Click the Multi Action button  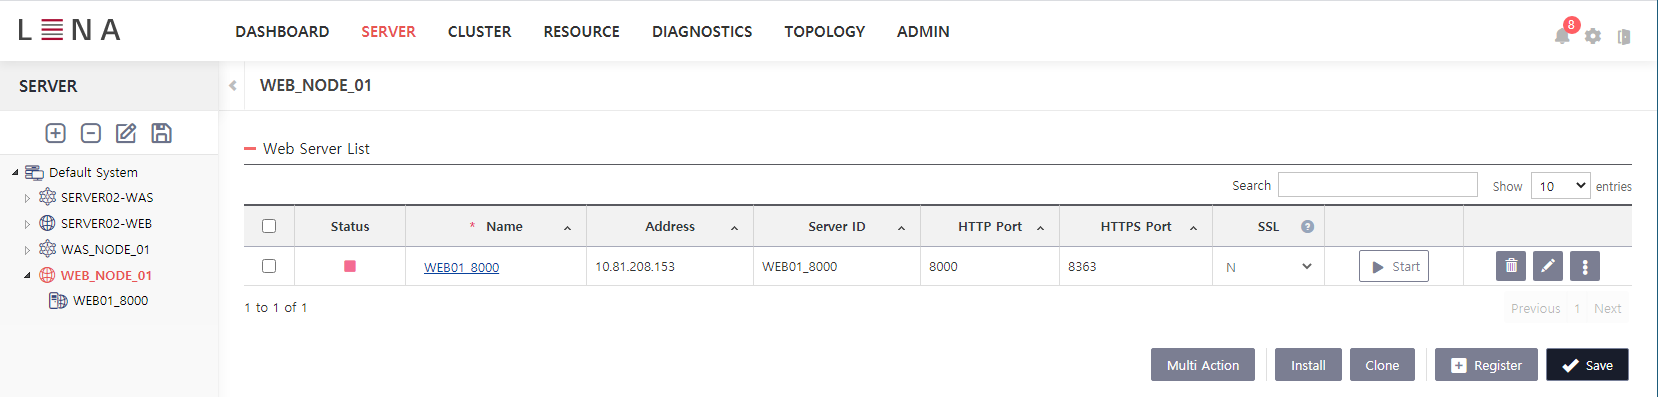pyautogui.click(x=1203, y=365)
